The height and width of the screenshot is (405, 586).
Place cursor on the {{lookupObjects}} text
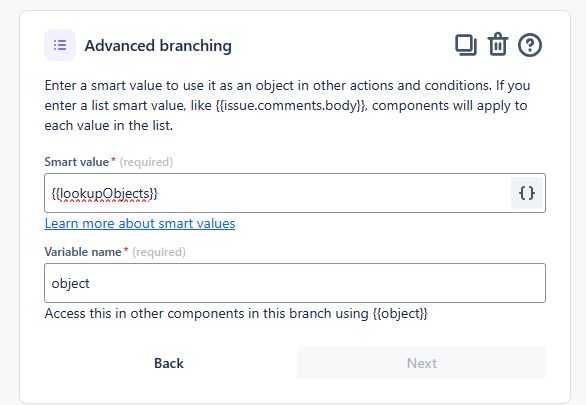point(105,194)
